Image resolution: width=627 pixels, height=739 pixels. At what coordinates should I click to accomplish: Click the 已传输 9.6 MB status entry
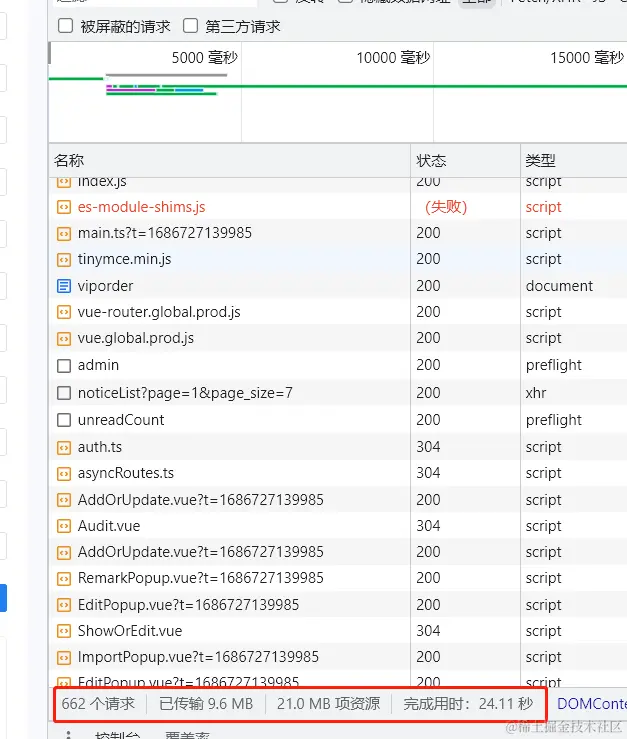pos(206,704)
